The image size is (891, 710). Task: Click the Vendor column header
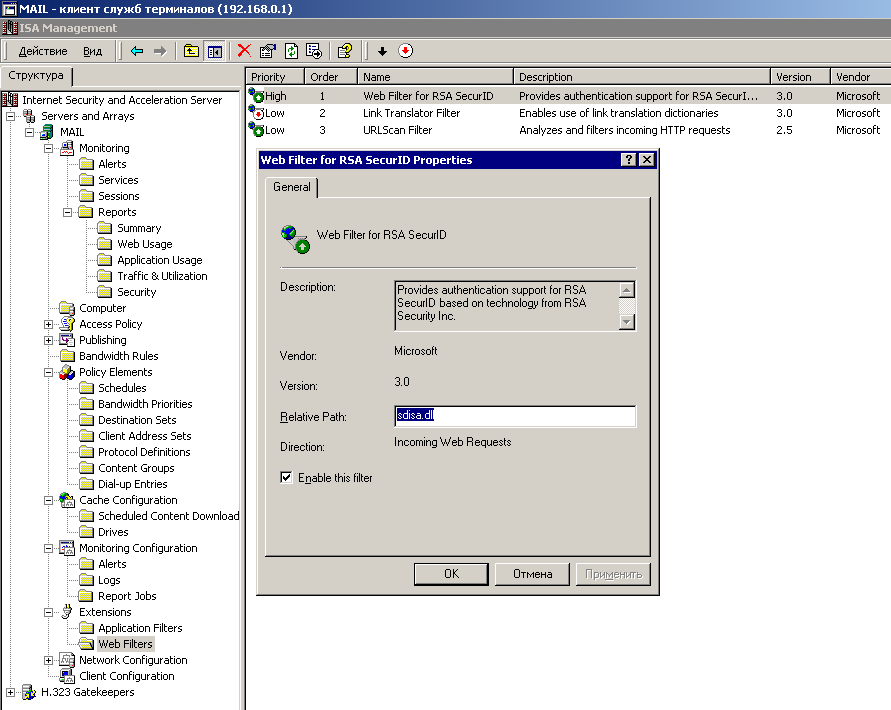pos(860,77)
